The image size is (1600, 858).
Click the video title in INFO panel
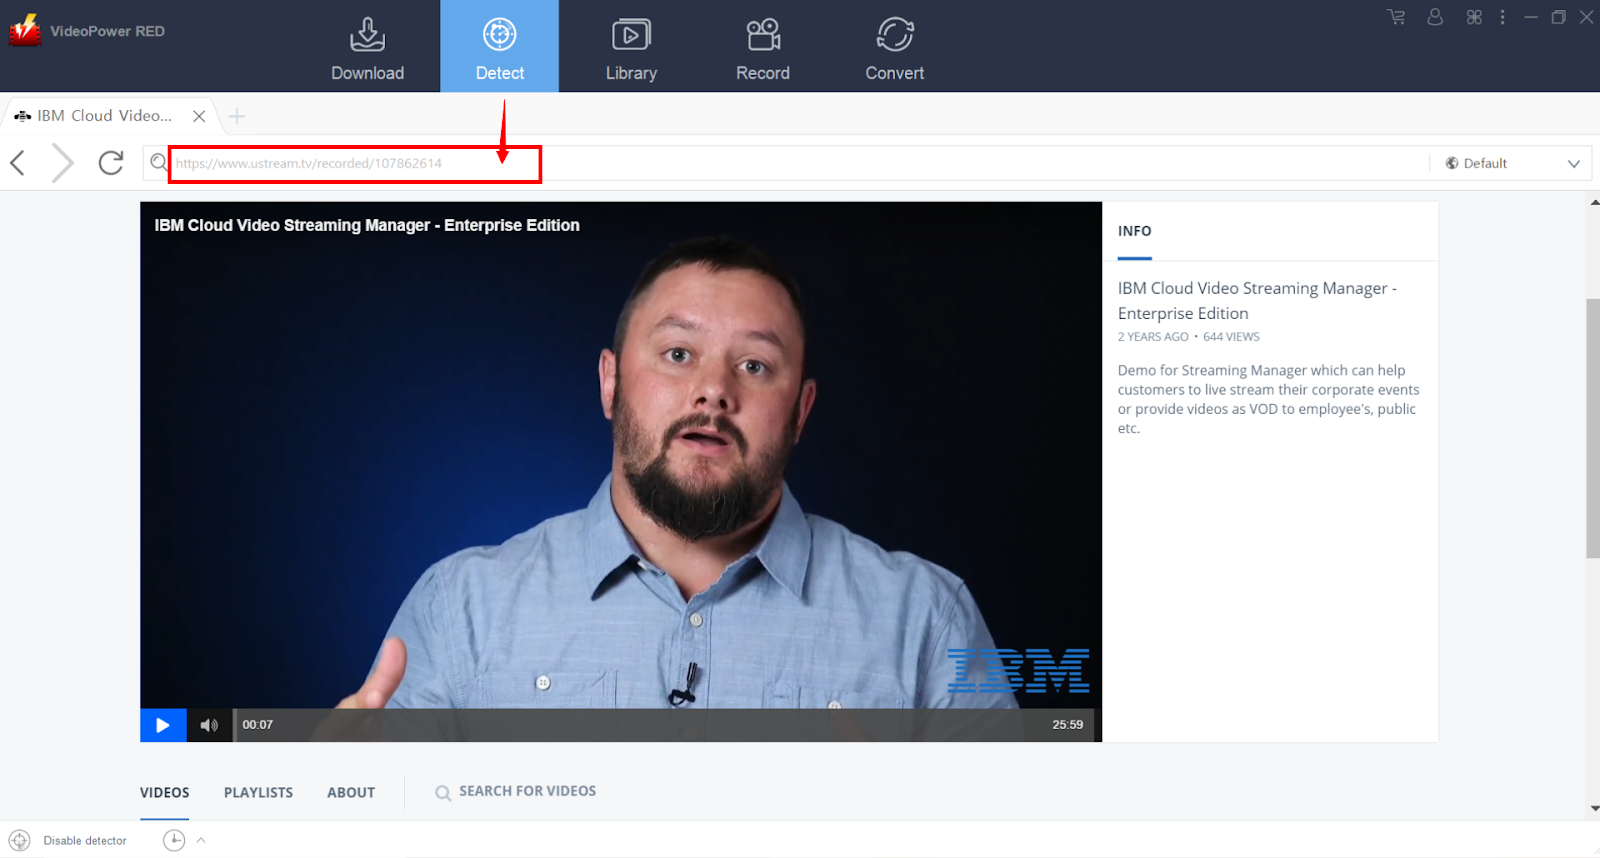1257,300
